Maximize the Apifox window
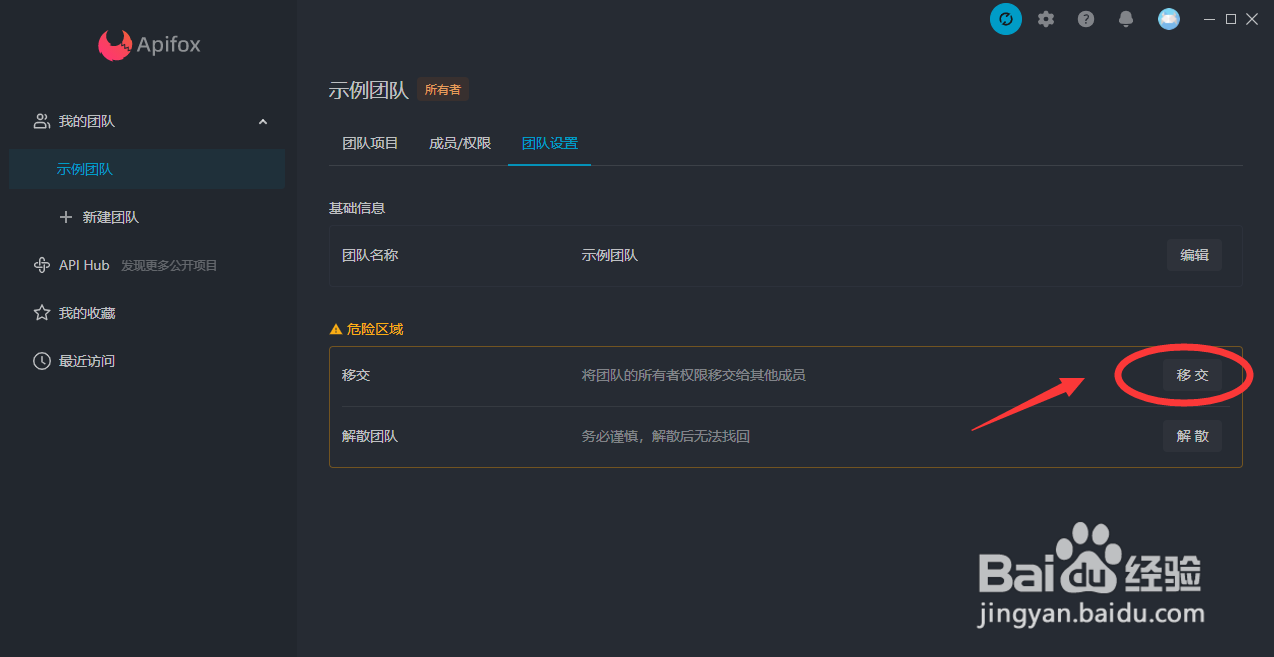Screen dimensions: 1274x657 (1231, 19)
